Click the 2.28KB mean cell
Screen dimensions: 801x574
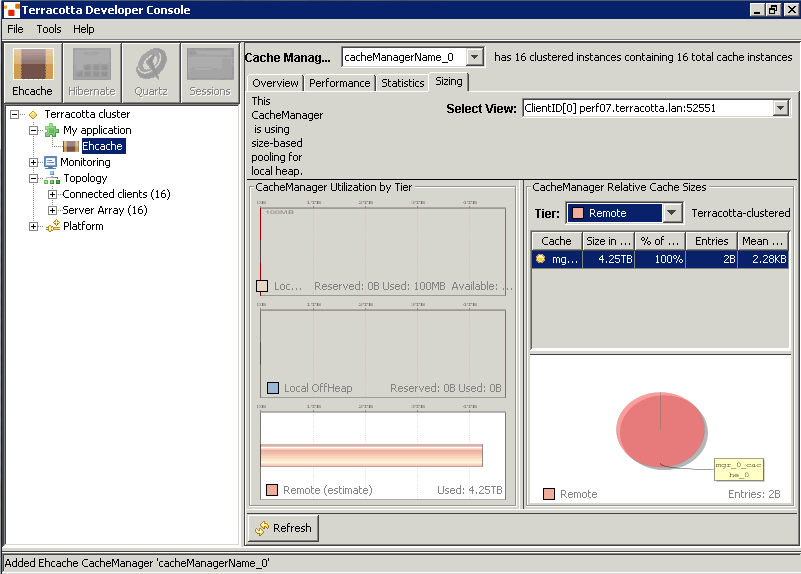coord(762,259)
